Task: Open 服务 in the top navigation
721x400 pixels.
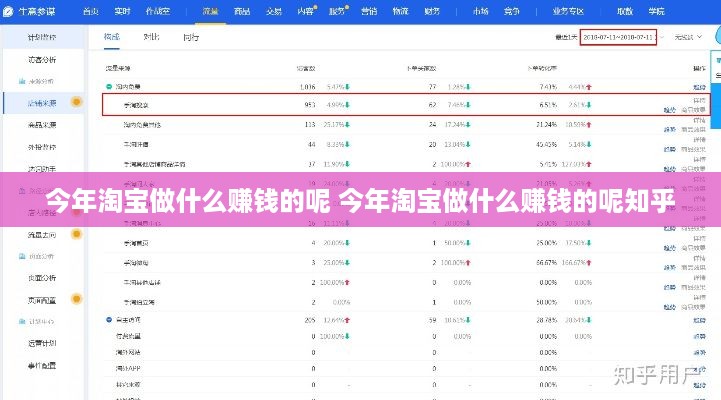Action: 337,11
